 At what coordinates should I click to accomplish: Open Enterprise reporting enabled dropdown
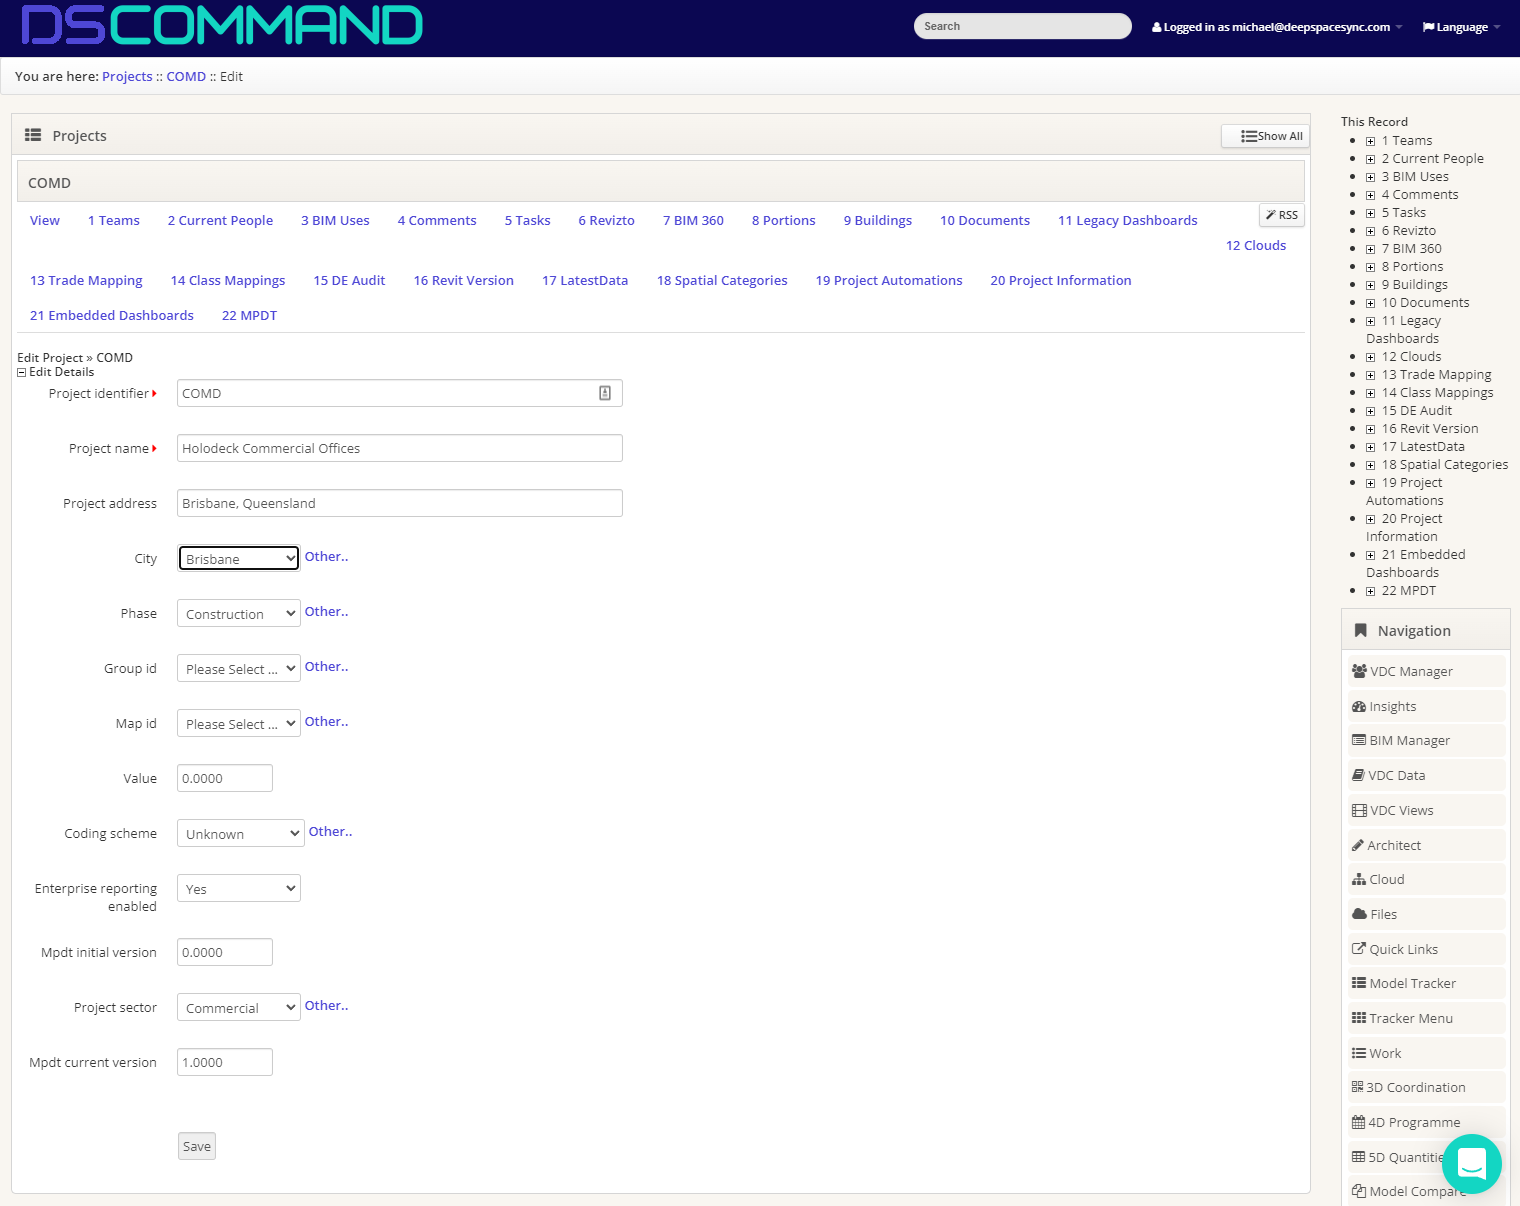(x=239, y=888)
